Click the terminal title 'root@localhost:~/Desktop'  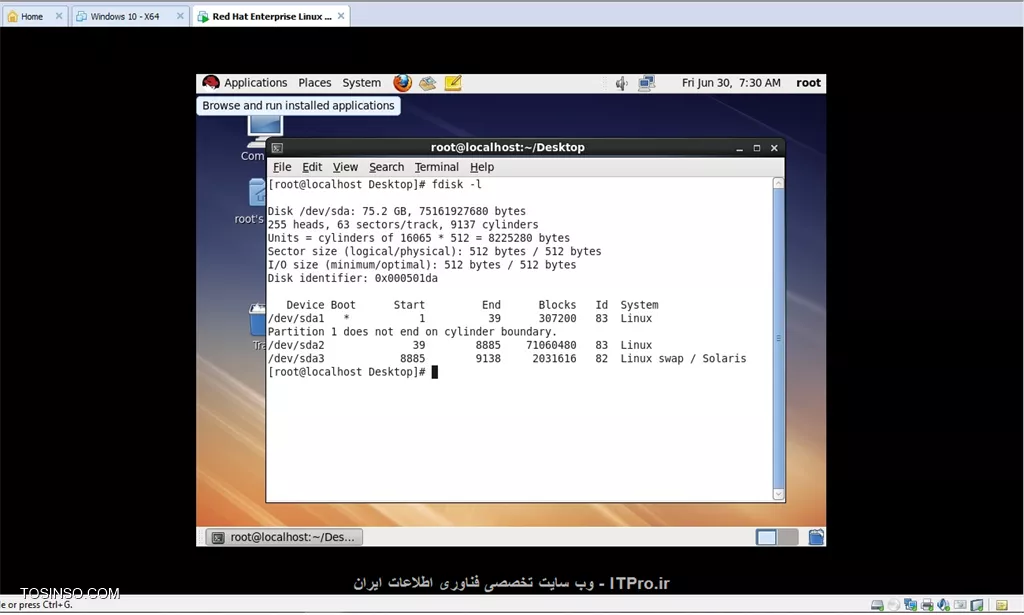pos(507,148)
